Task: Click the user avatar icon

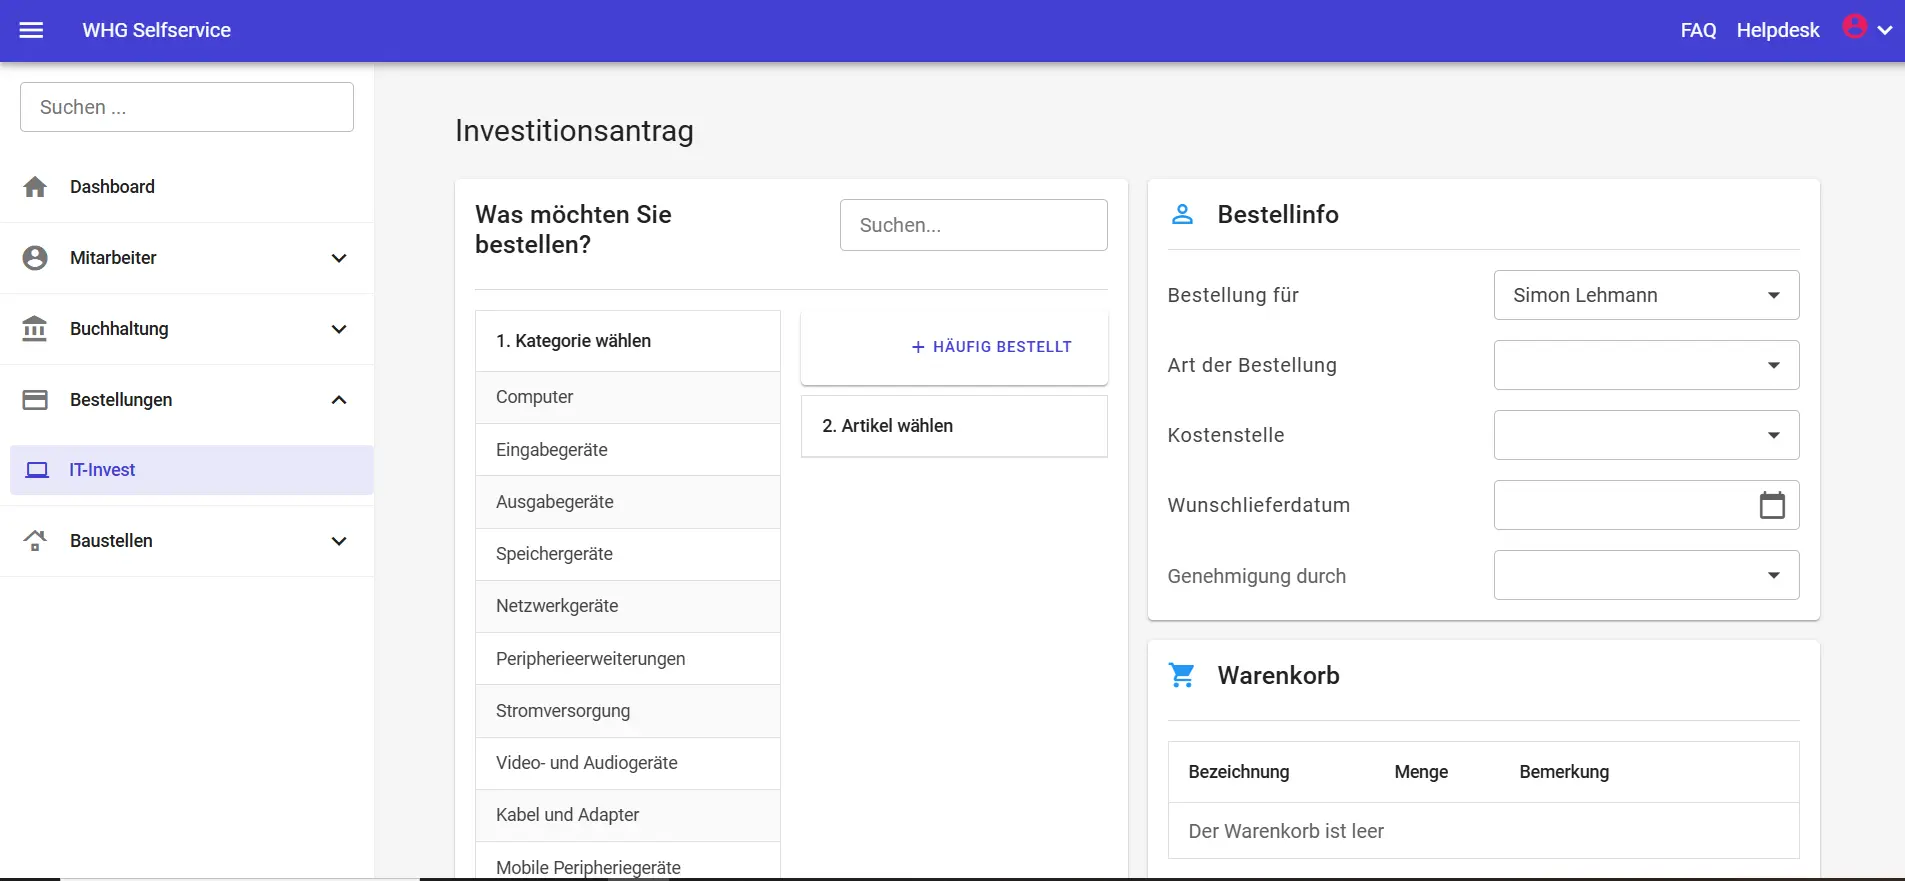Action: point(1855,27)
